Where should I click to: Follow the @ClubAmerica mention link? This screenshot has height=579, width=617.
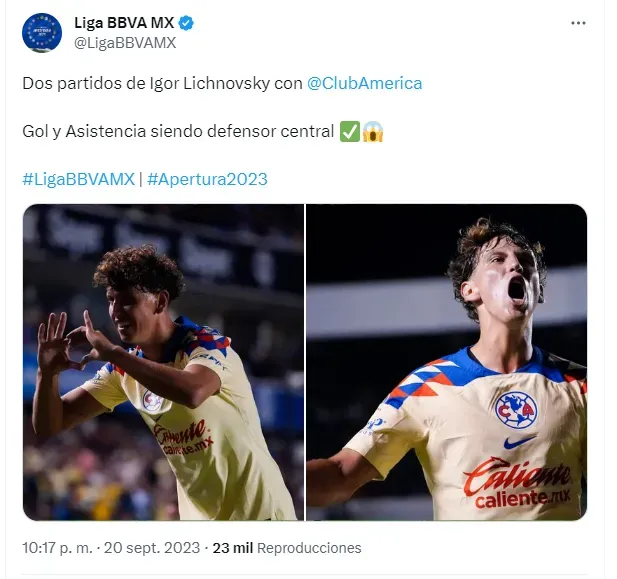point(364,83)
